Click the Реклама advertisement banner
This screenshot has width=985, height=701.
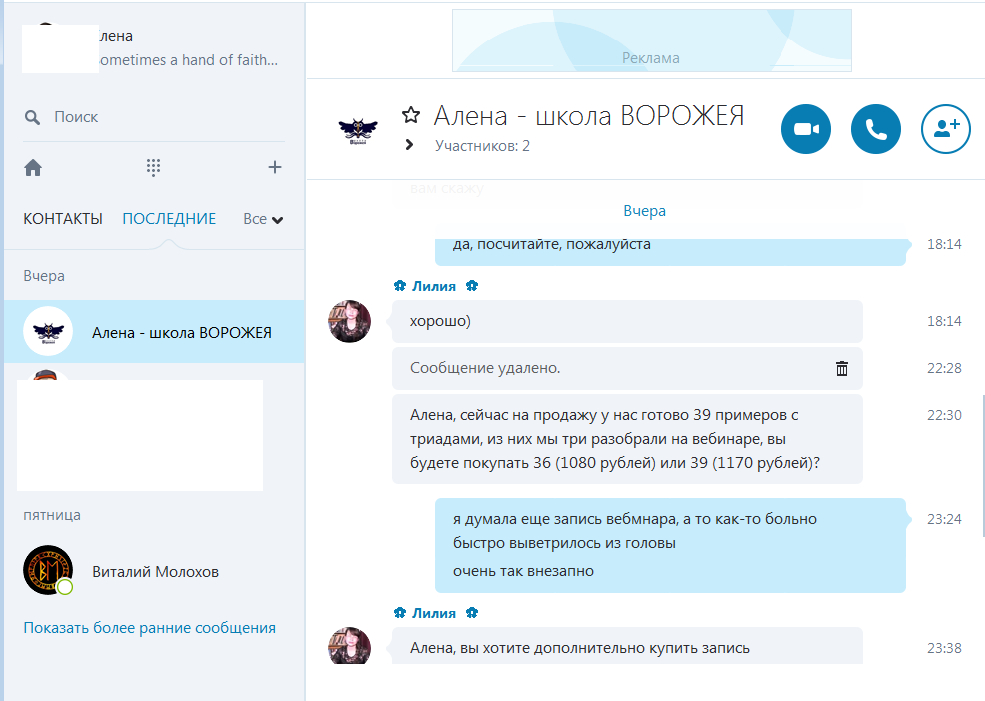pyautogui.click(x=651, y=41)
